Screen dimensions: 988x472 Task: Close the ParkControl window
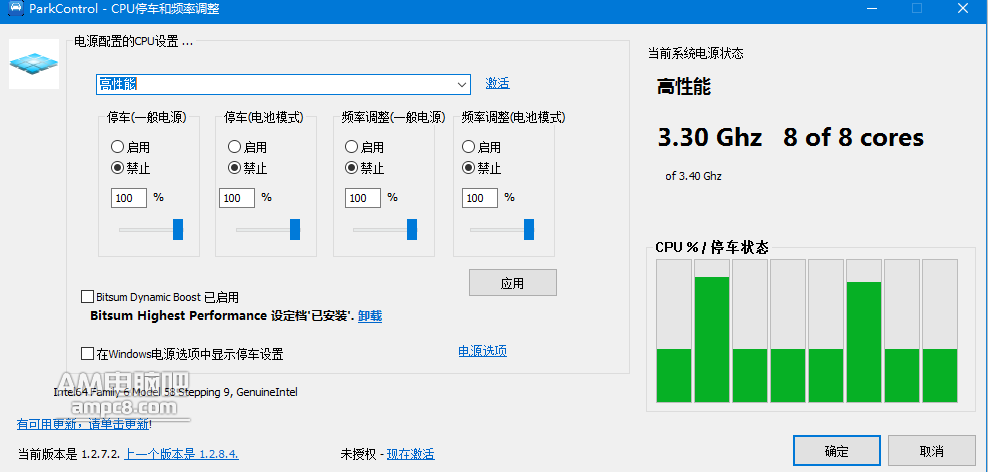pyautogui.click(x=963, y=8)
